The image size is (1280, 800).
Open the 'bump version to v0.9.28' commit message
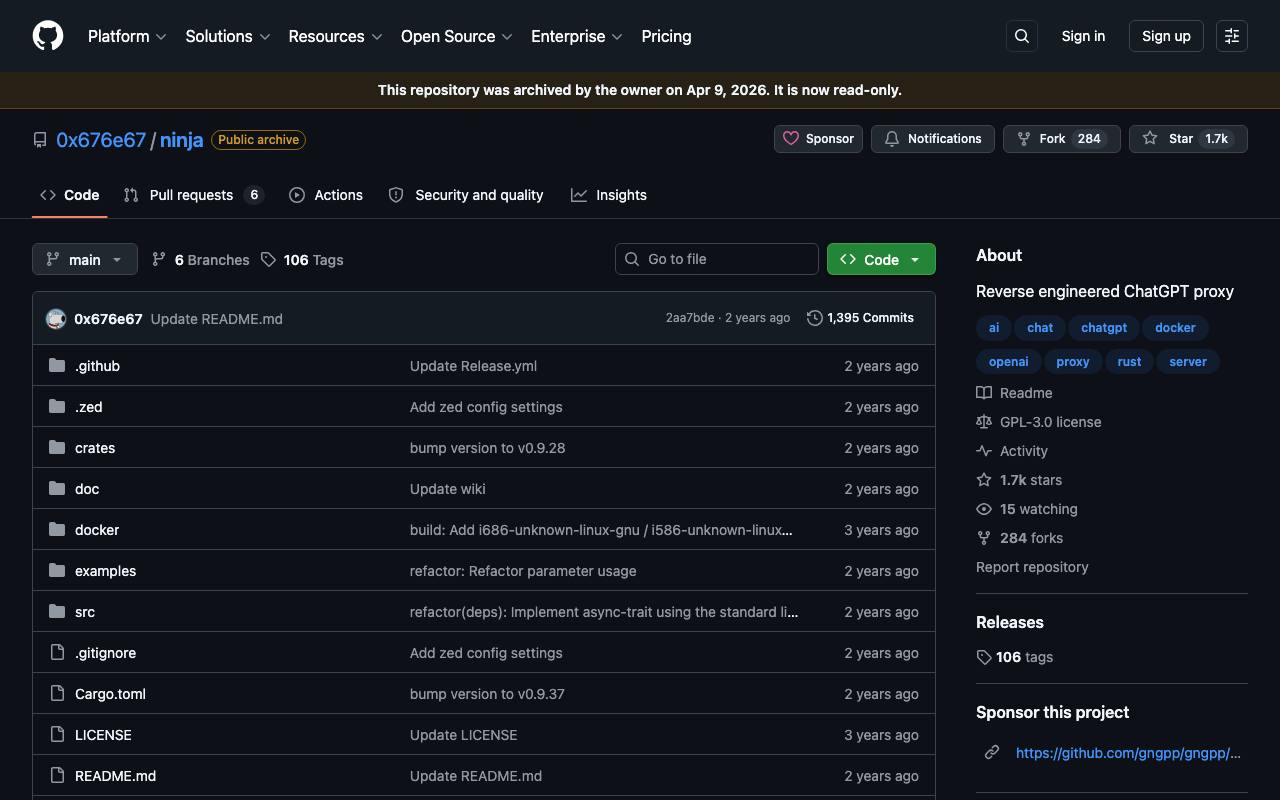tap(488, 448)
